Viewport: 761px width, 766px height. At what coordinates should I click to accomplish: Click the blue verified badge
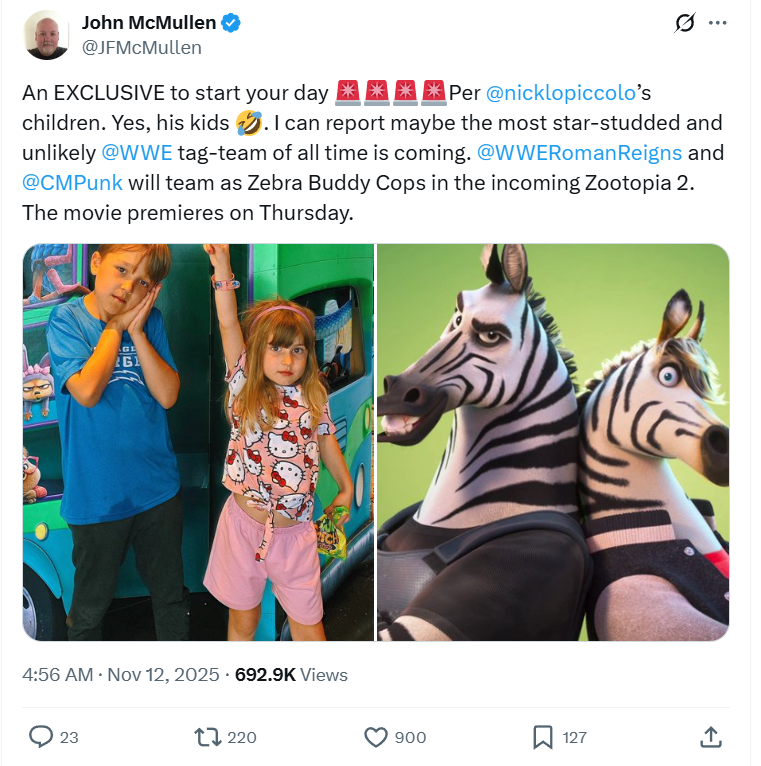click(229, 23)
